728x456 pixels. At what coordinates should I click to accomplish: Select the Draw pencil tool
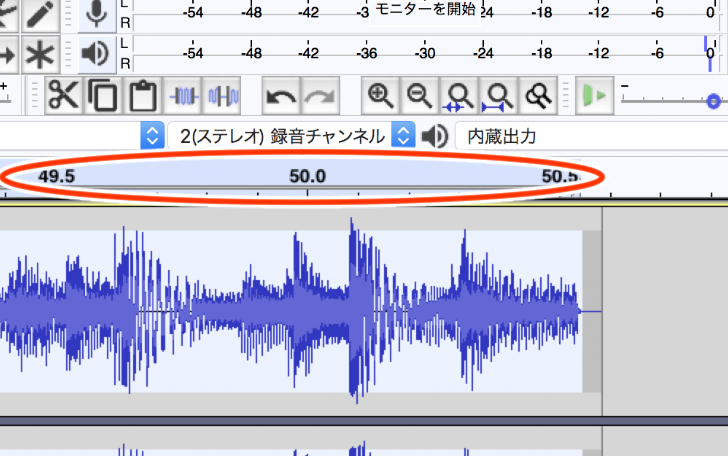point(39,14)
